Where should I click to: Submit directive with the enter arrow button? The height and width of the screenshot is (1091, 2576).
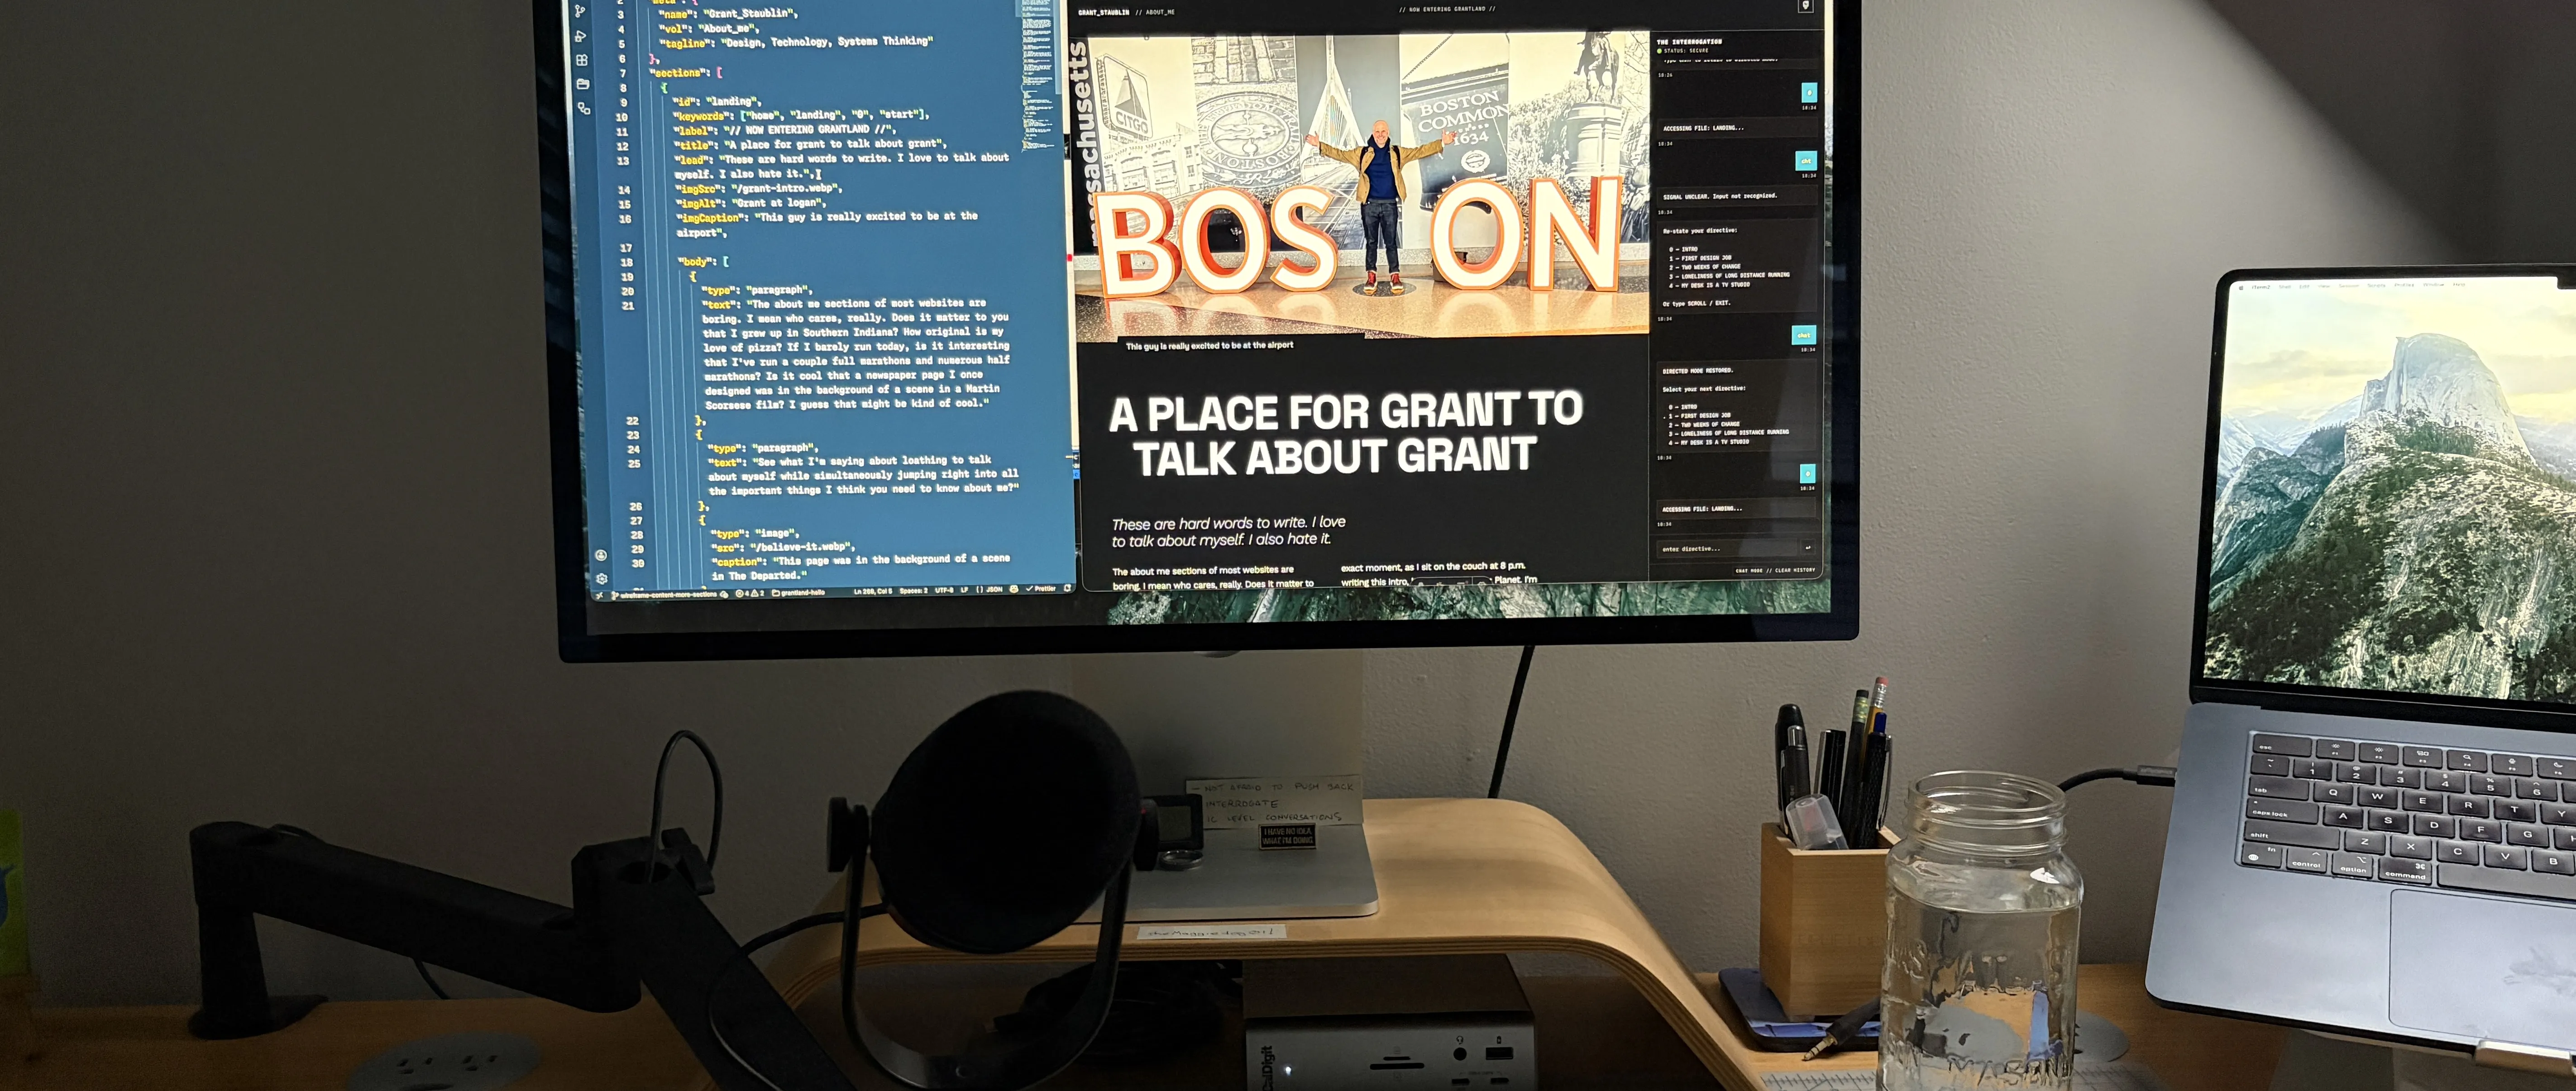tap(1808, 548)
